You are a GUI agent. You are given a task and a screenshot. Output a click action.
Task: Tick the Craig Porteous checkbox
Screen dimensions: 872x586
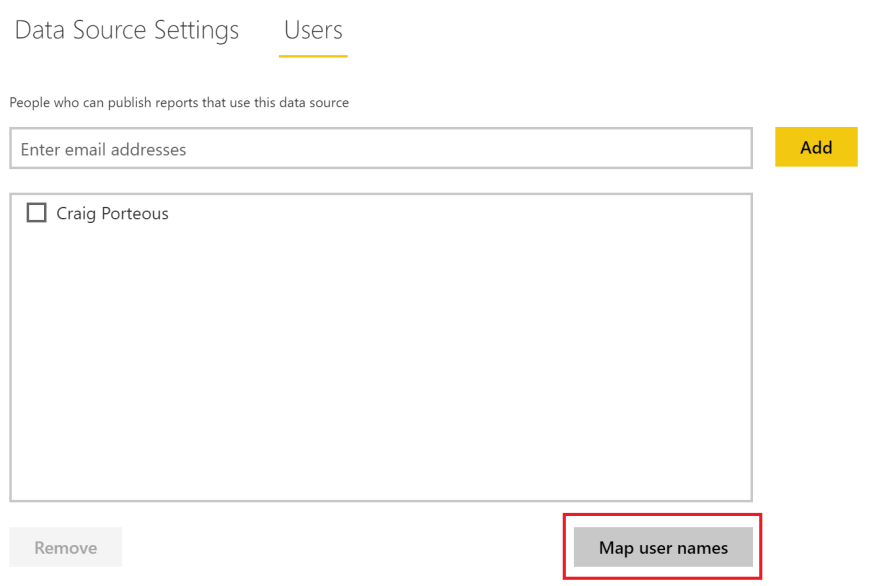(x=37, y=213)
